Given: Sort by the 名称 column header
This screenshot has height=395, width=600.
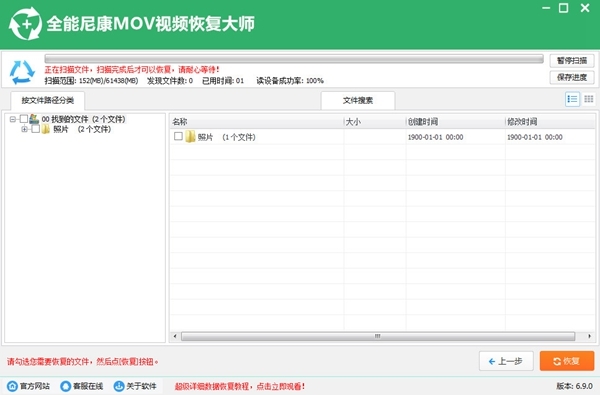Looking at the screenshot, I should click(257, 122).
